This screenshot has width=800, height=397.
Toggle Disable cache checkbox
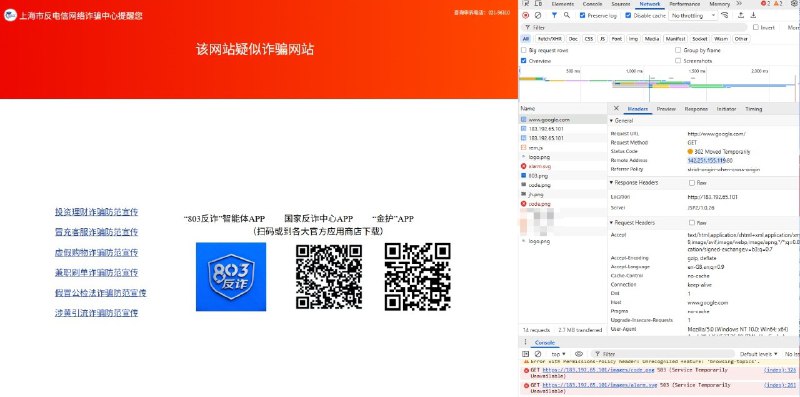[x=628, y=15]
